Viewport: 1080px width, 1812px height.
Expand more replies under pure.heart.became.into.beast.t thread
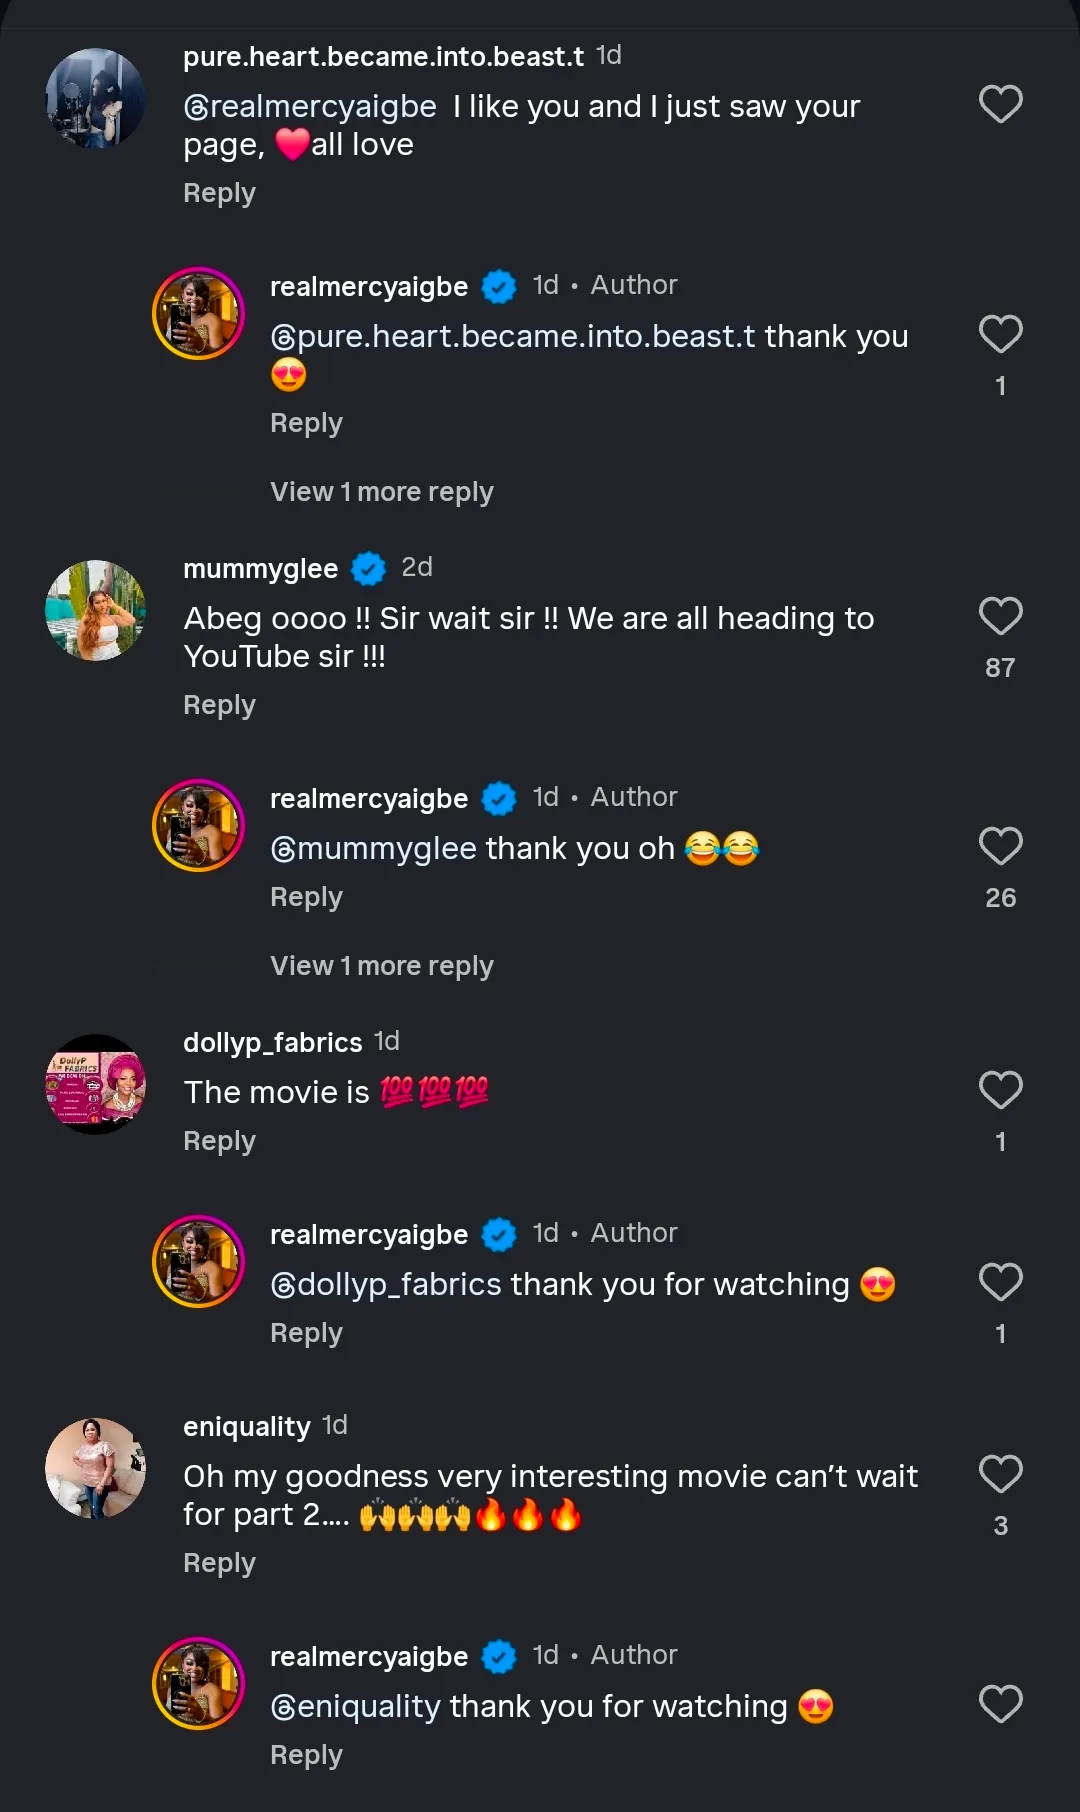tap(381, 492)
